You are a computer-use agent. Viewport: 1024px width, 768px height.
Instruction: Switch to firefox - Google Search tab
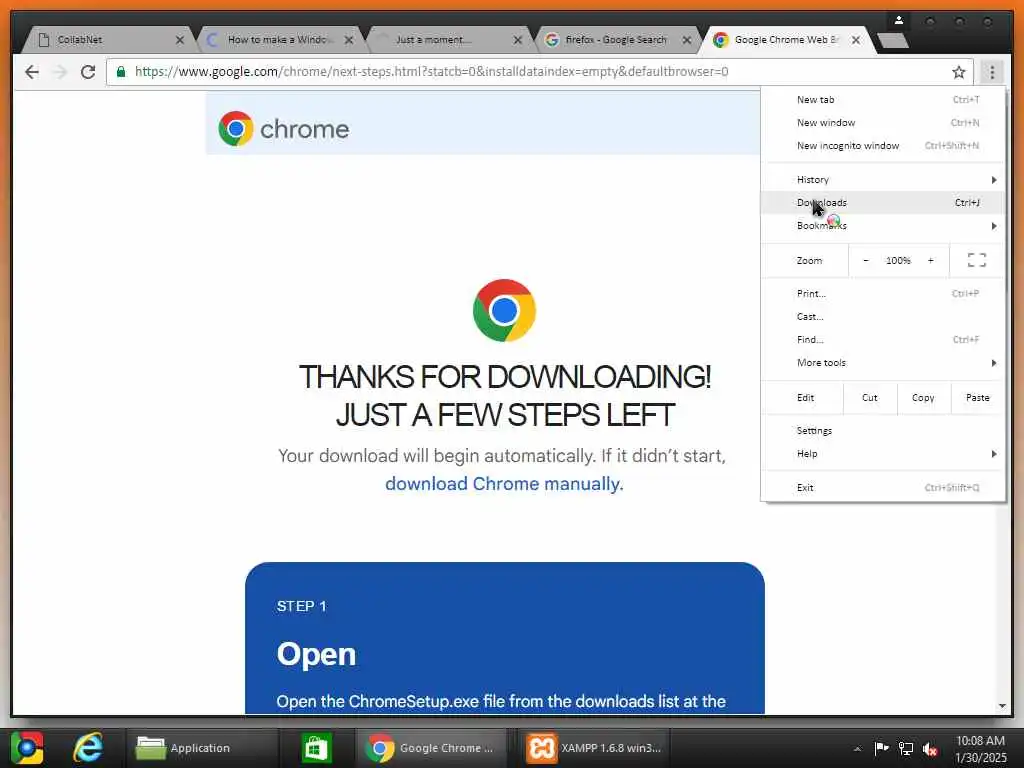click(614, 40)
